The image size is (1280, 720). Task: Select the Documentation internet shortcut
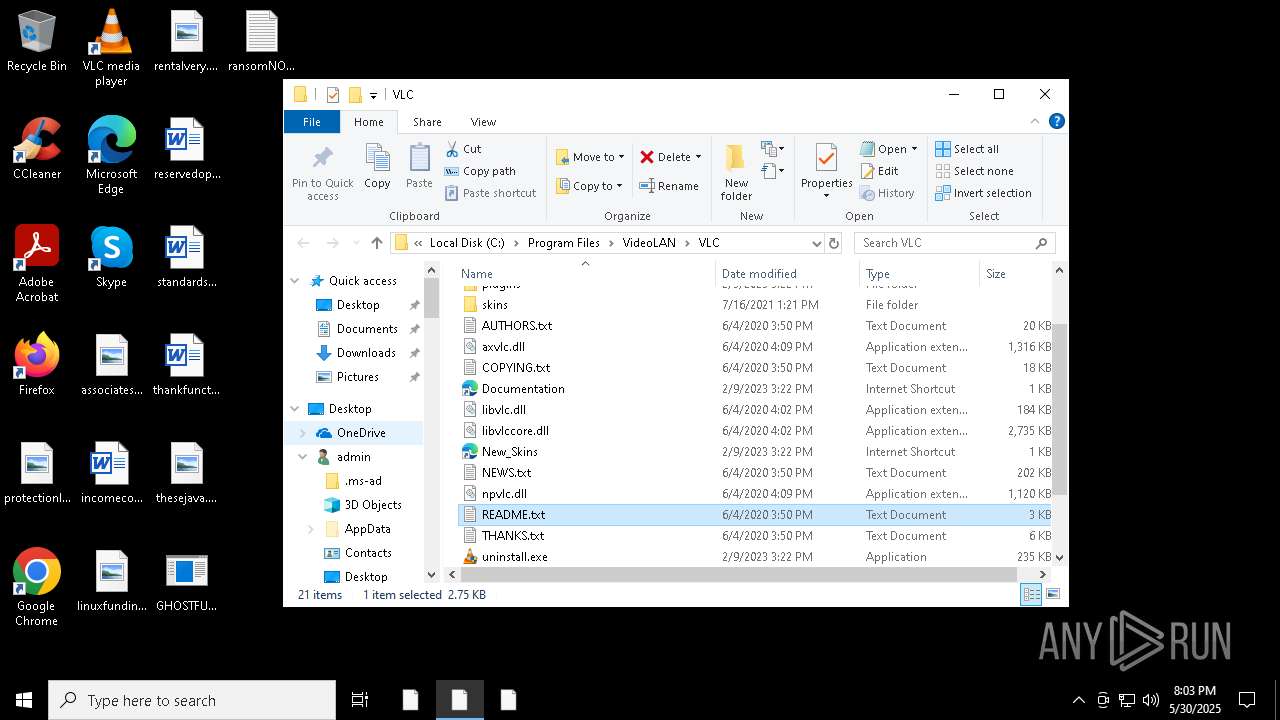[523, 389]
